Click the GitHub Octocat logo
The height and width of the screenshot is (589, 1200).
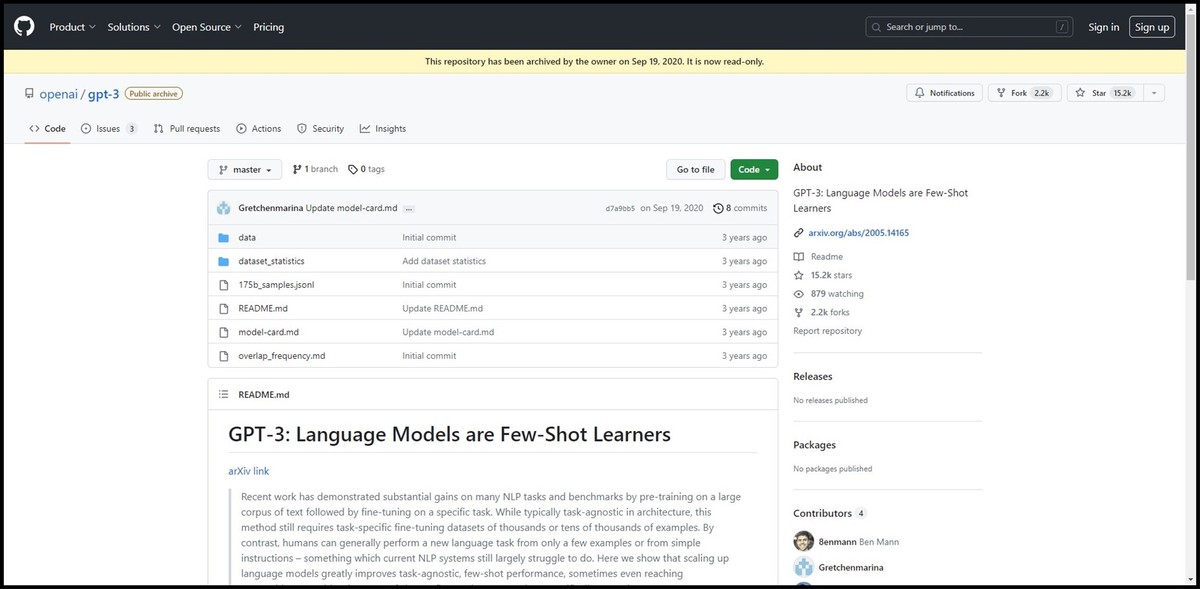tap(25, 27)
